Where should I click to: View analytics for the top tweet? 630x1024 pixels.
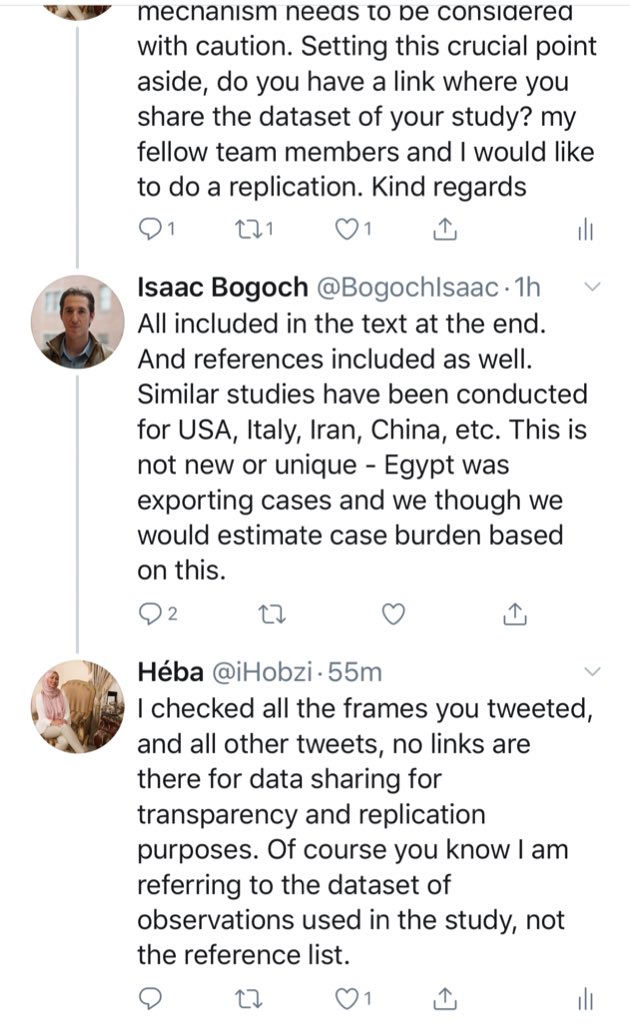[585, 230]
